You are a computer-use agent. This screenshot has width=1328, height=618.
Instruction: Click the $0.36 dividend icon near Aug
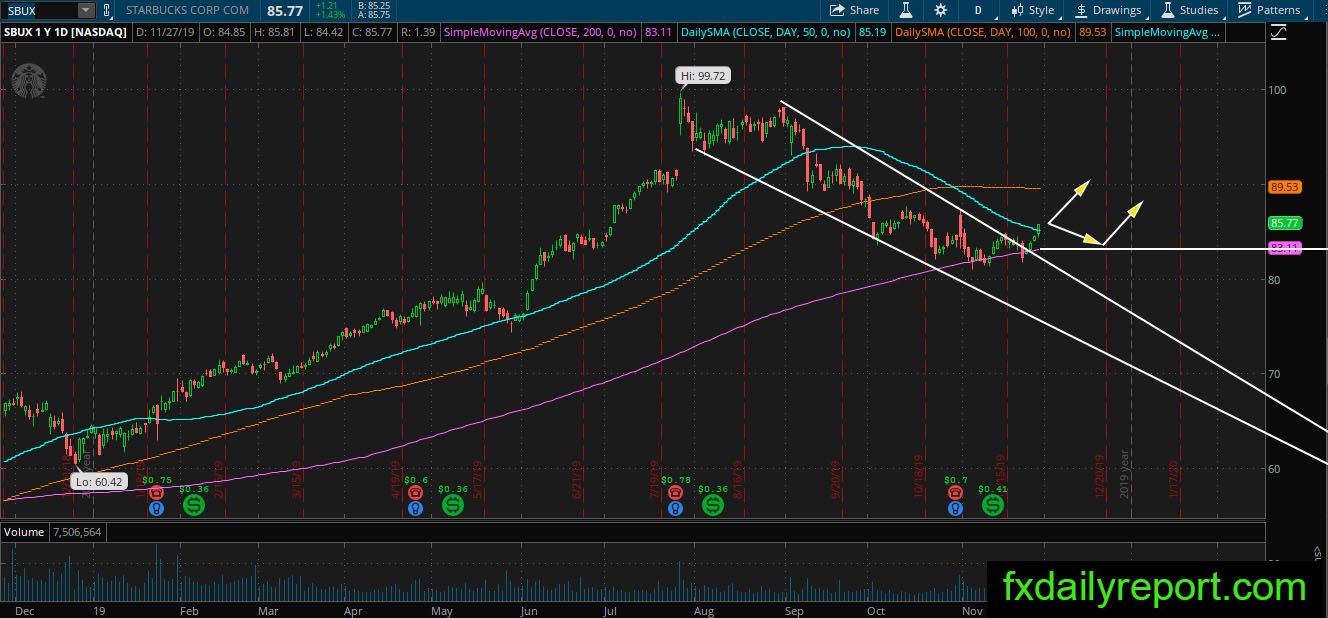pyautogui.click(x=713, y=506)
